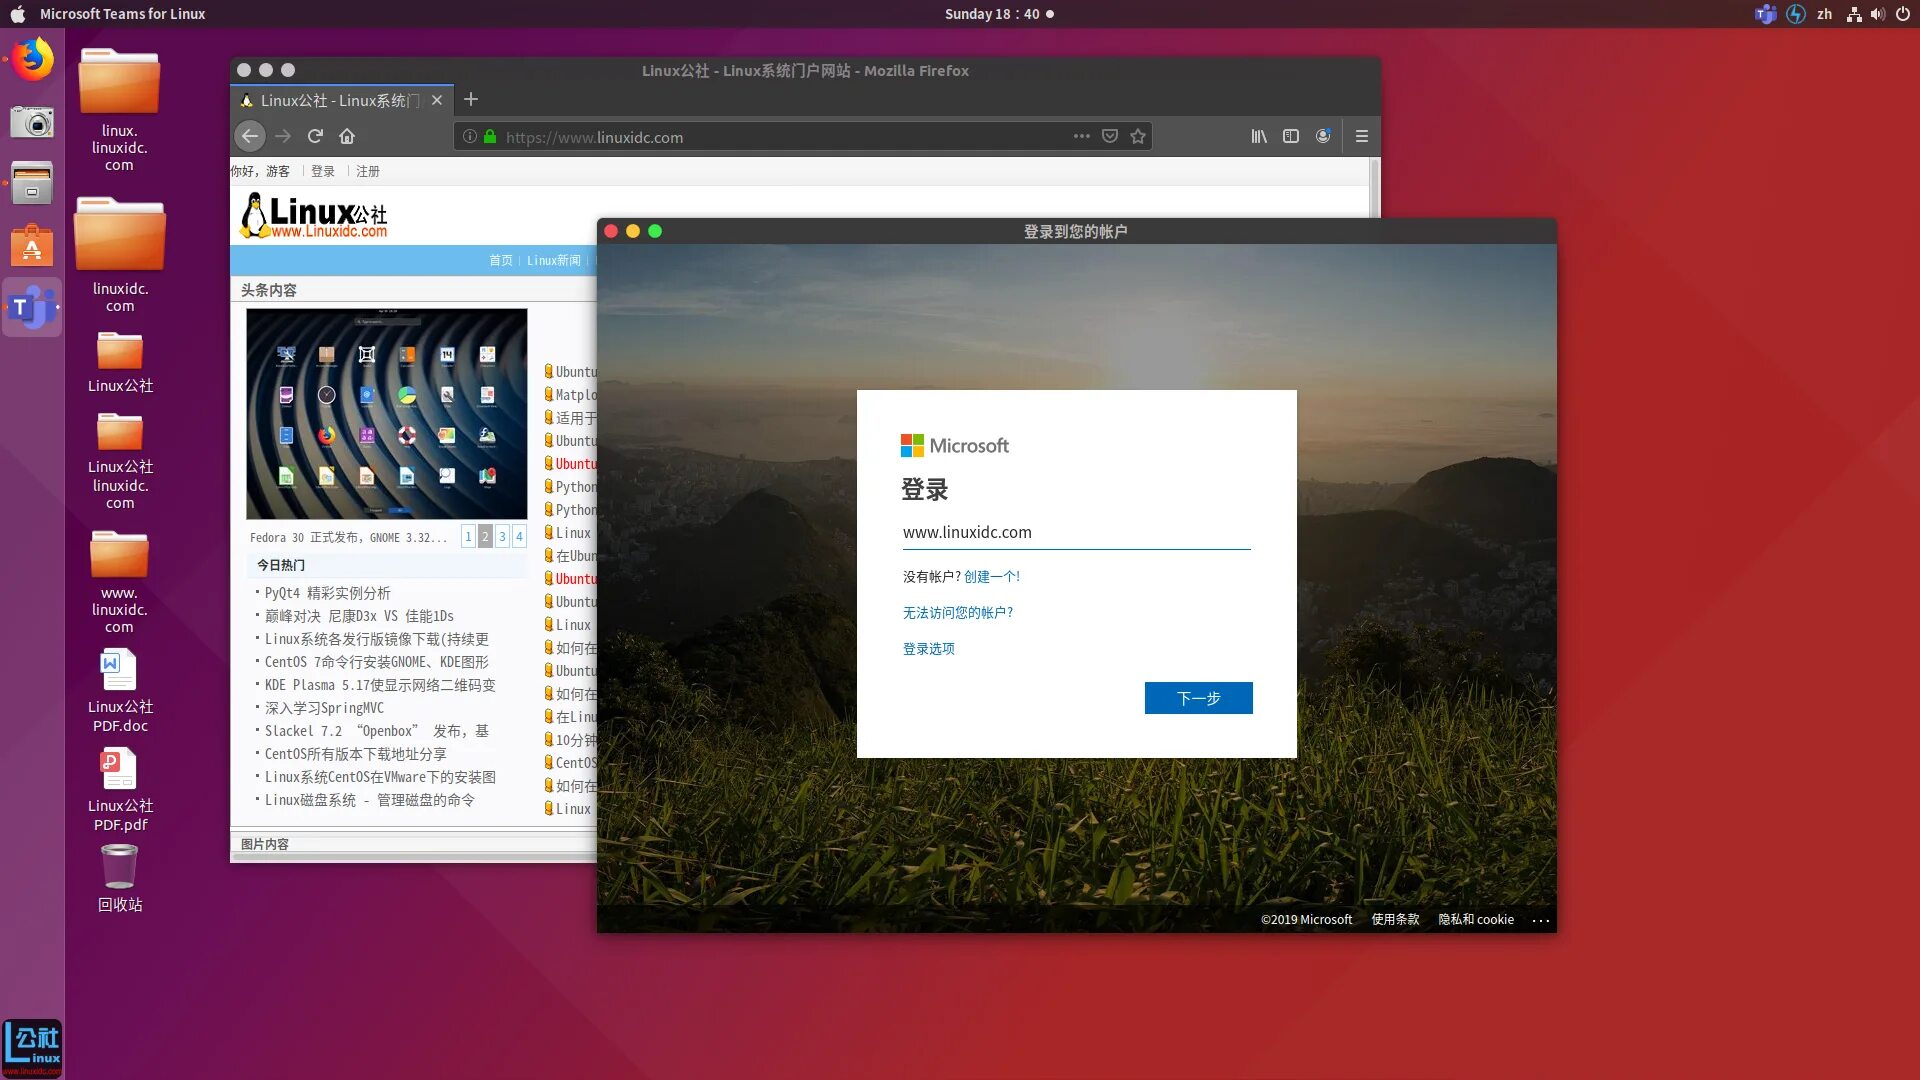Launch the screenshot camera app in dock
This screenshot has width=1920, height=1080.
[32, 122]
